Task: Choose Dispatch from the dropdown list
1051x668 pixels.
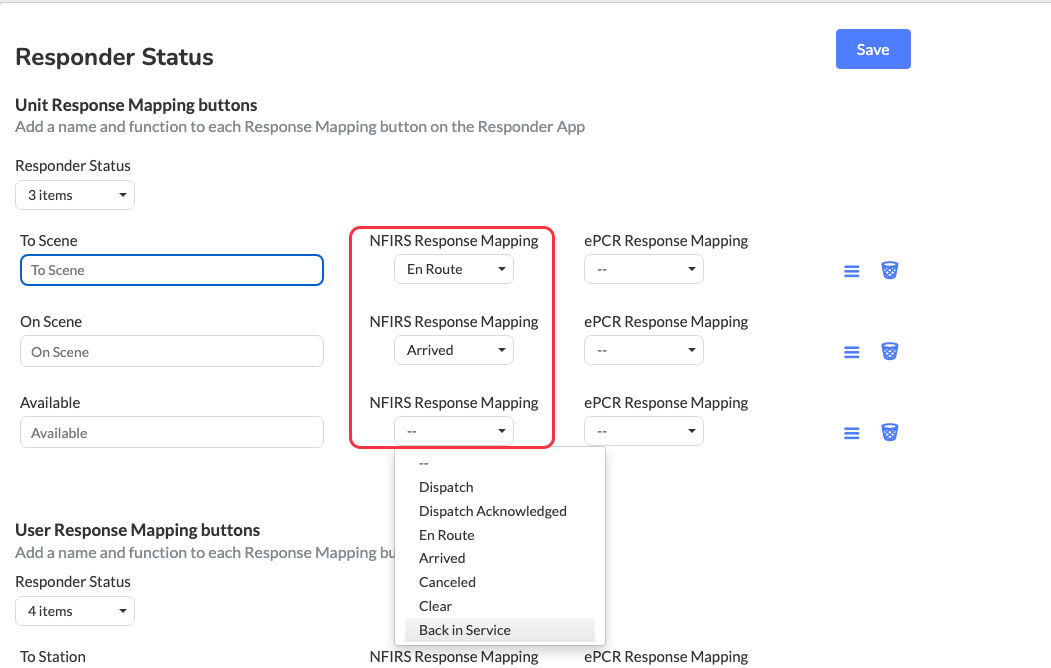Action: coord(499,487)
